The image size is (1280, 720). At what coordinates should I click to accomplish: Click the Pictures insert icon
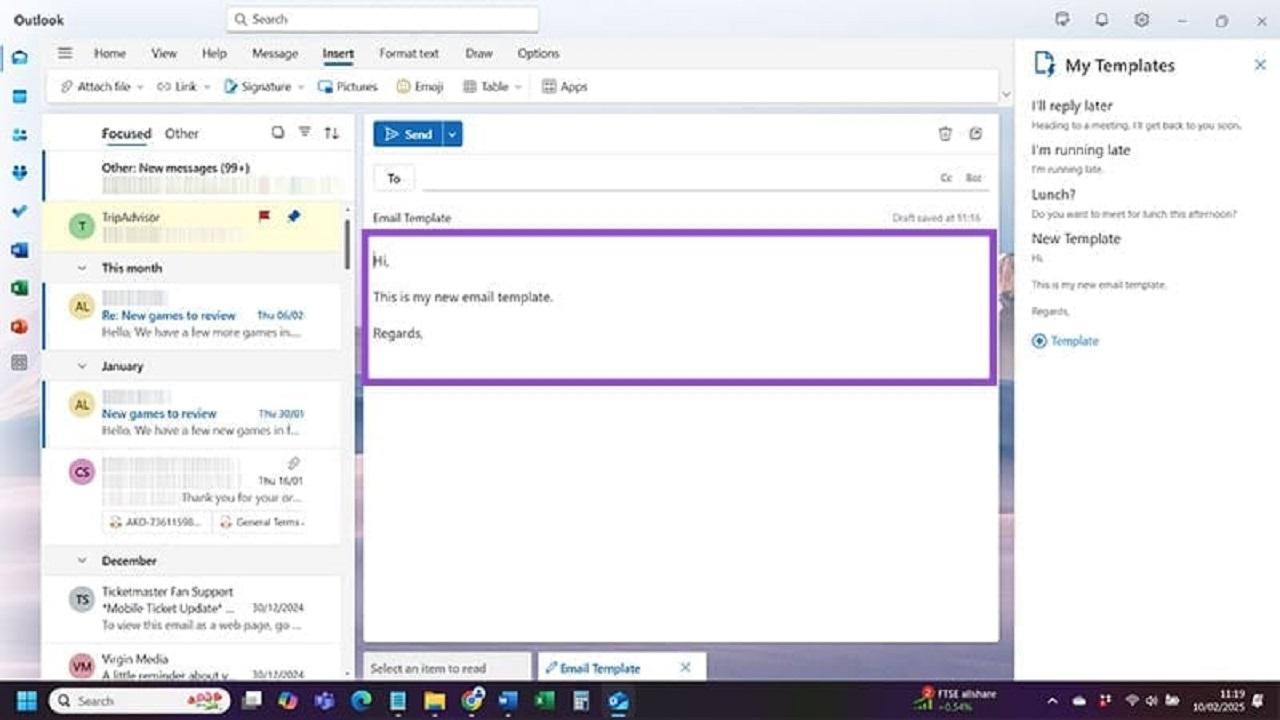tap(325, 87)
